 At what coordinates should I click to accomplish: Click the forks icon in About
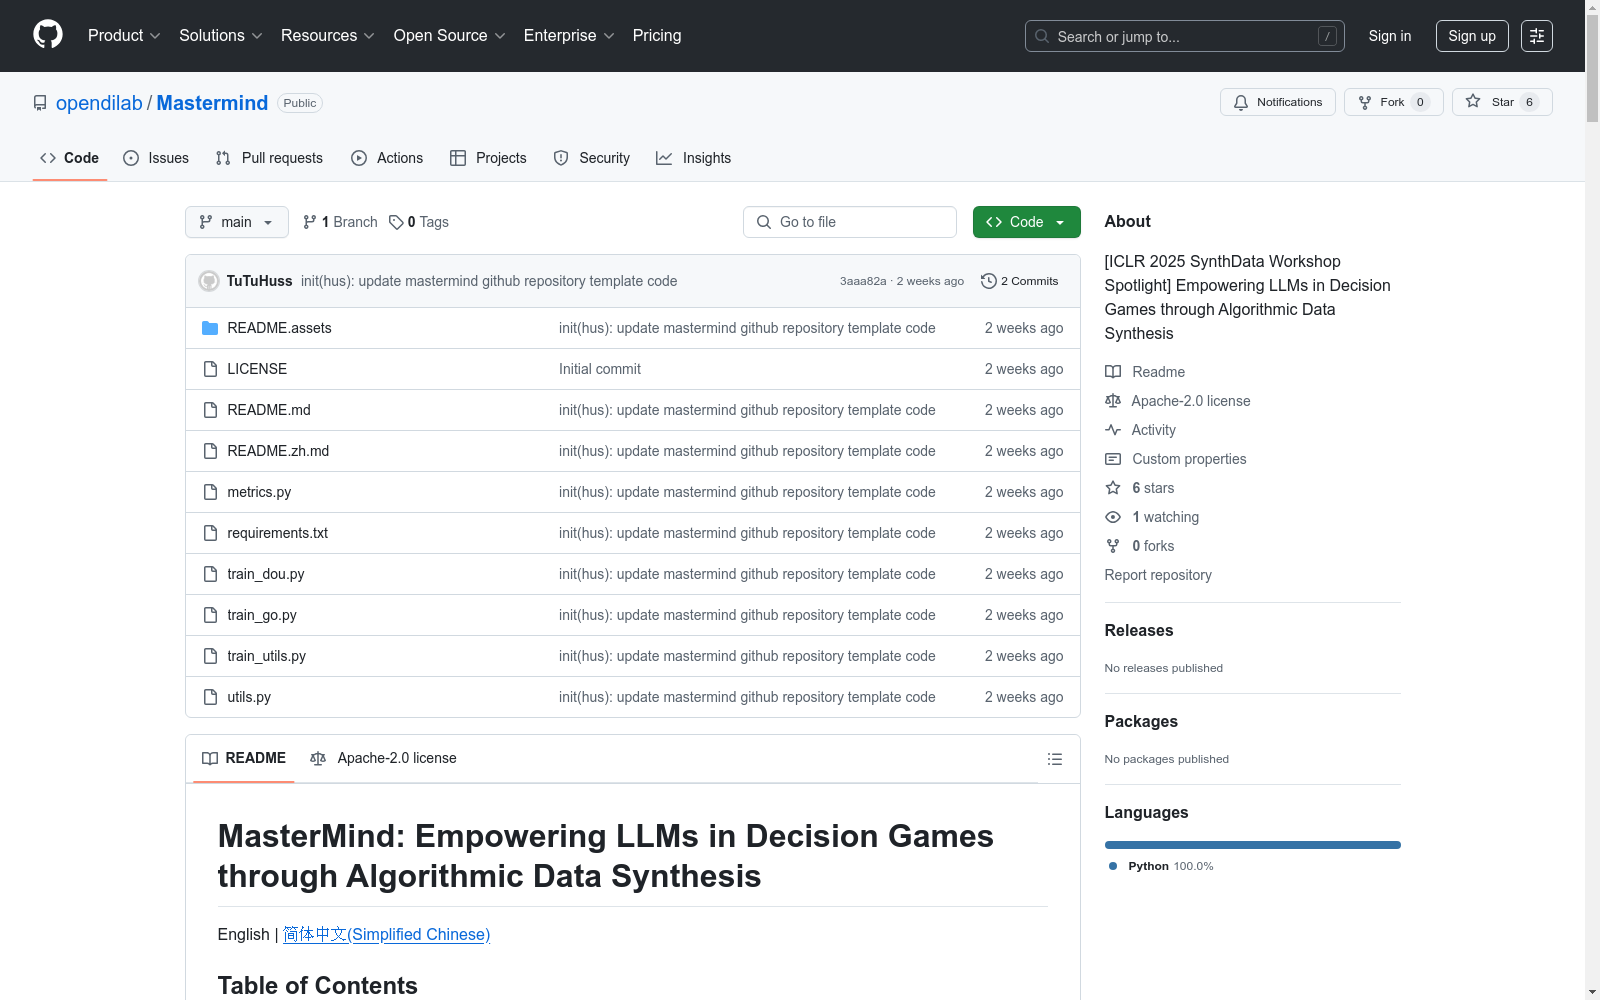click(x=1113, y=546)
